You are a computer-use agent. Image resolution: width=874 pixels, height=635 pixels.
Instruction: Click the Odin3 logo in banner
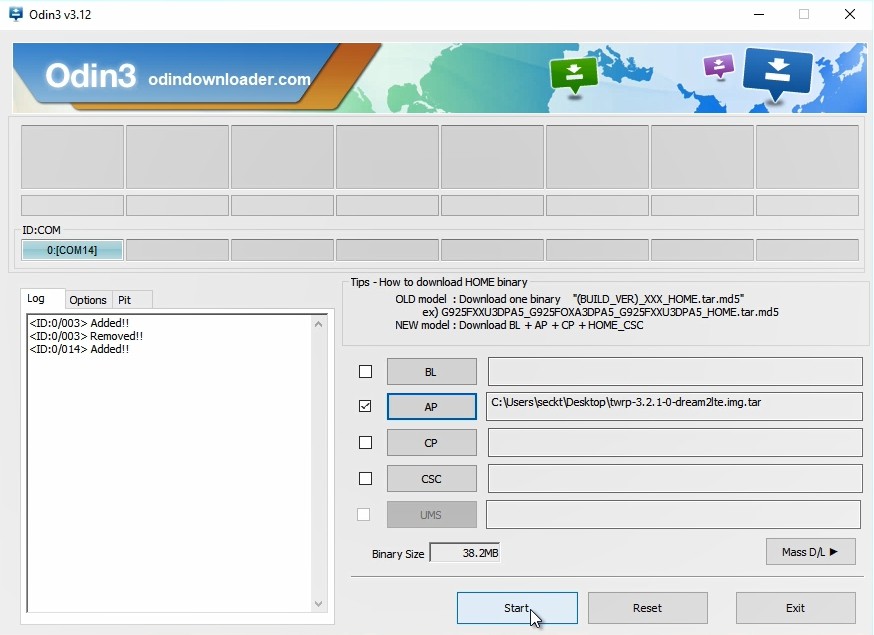pyautogui.click(x=90, y=77)
